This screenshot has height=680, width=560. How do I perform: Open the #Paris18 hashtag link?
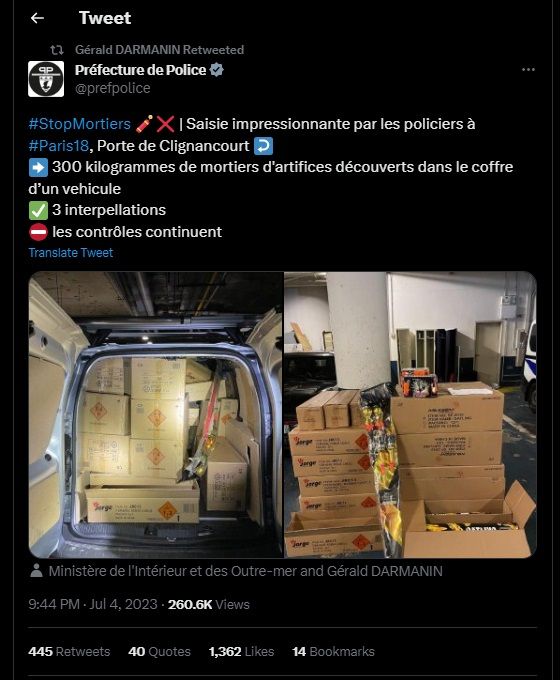coord(59,146)
